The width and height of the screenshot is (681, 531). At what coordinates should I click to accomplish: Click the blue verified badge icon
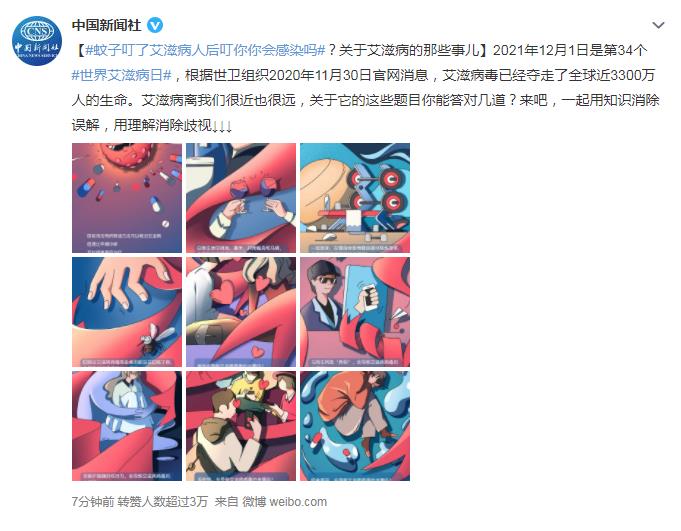point(155,26)
